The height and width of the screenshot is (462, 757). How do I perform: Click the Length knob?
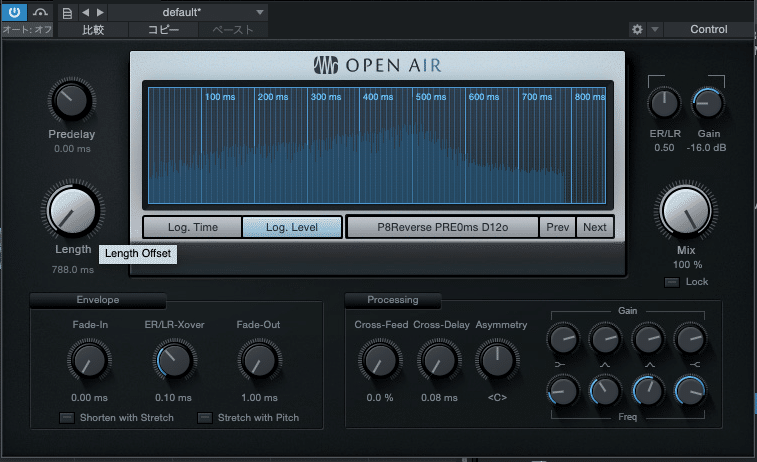[x=73, y=210]
